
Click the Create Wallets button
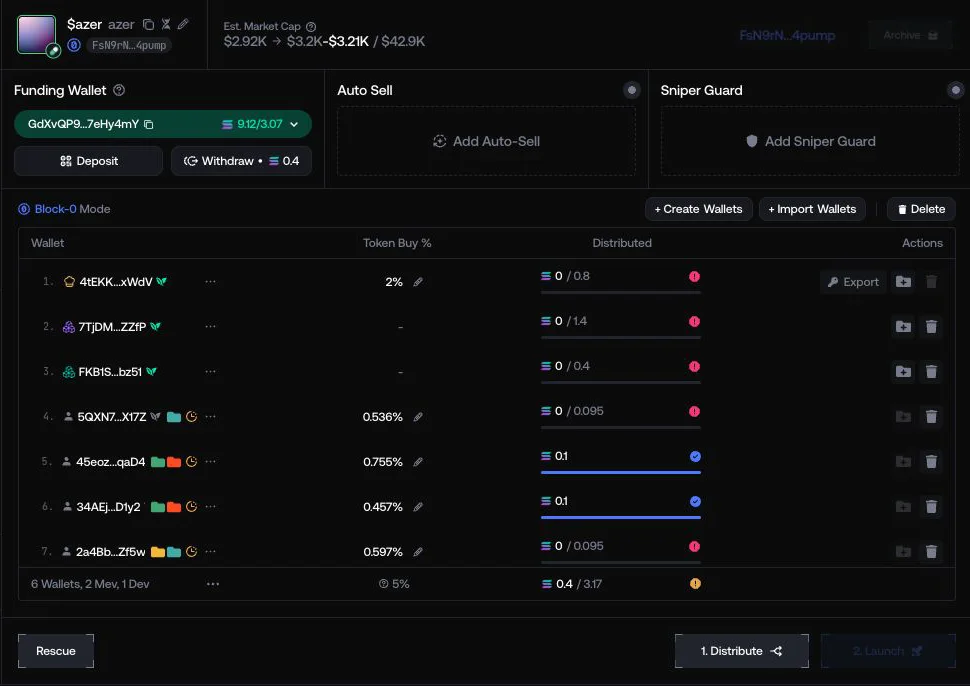pos(698,209)
